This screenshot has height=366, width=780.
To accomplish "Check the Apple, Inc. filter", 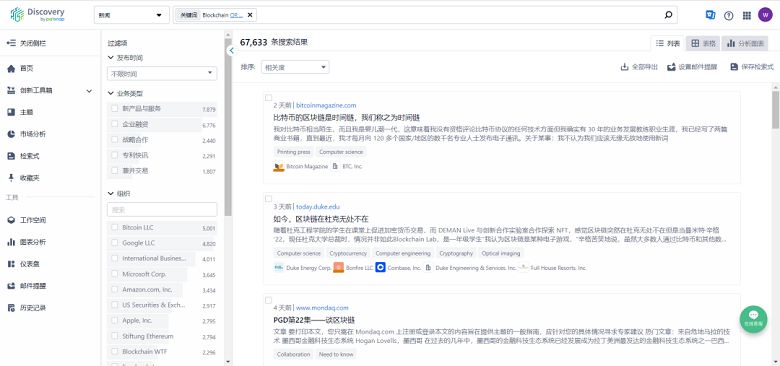I will click(115, 321).
